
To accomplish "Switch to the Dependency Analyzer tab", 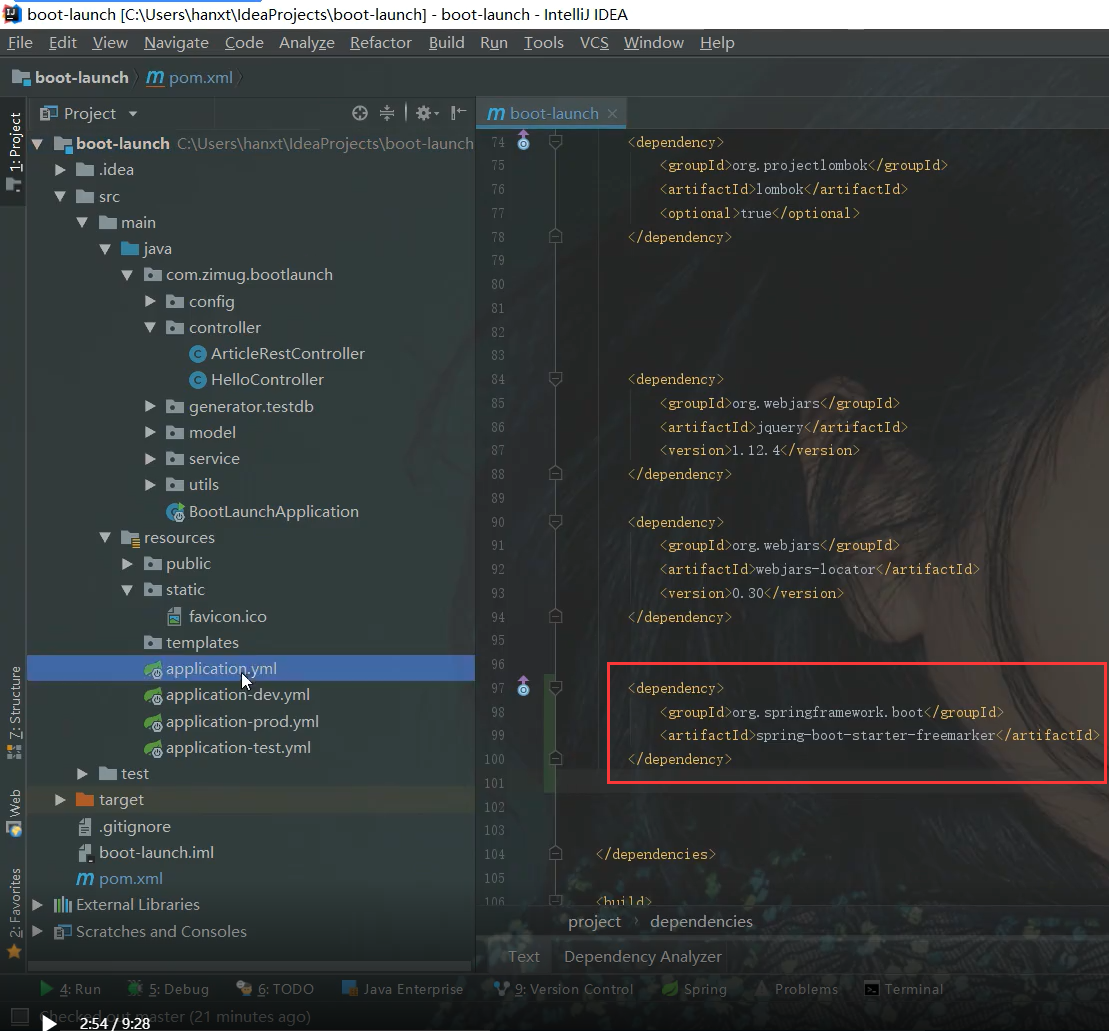I will click(643, 957).
